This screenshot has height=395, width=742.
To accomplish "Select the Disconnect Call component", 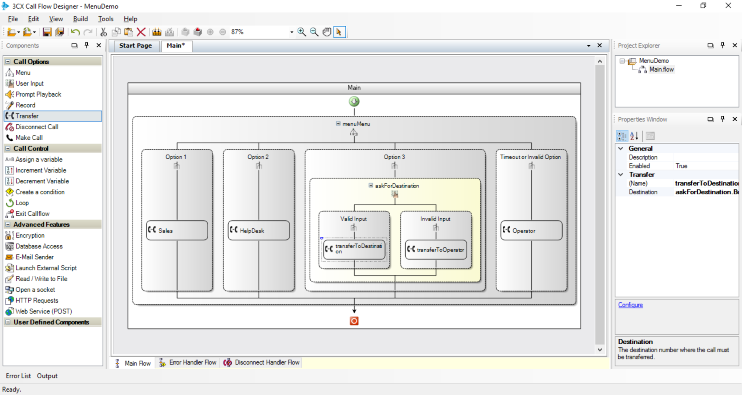I will click(x=53, y=127).
